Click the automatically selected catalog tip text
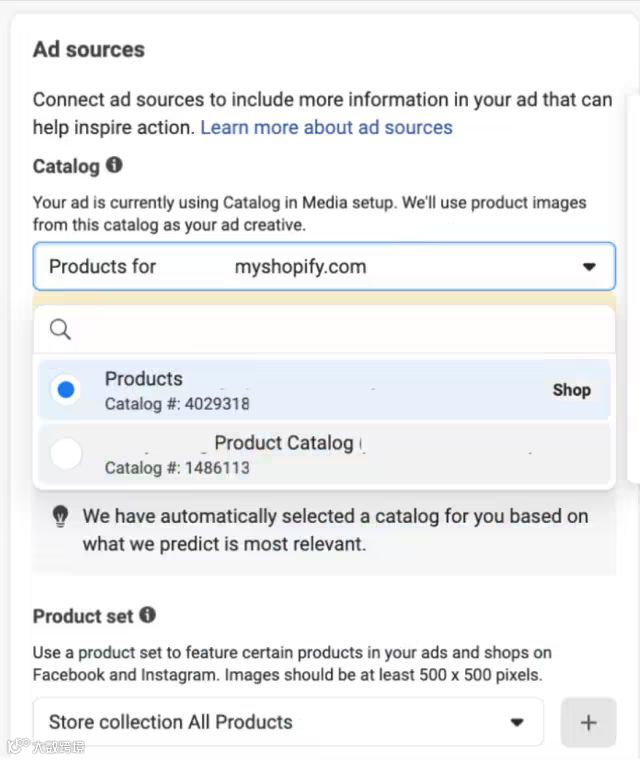The width and height of the screenshot is (640, 760). [x=335, y=530]
